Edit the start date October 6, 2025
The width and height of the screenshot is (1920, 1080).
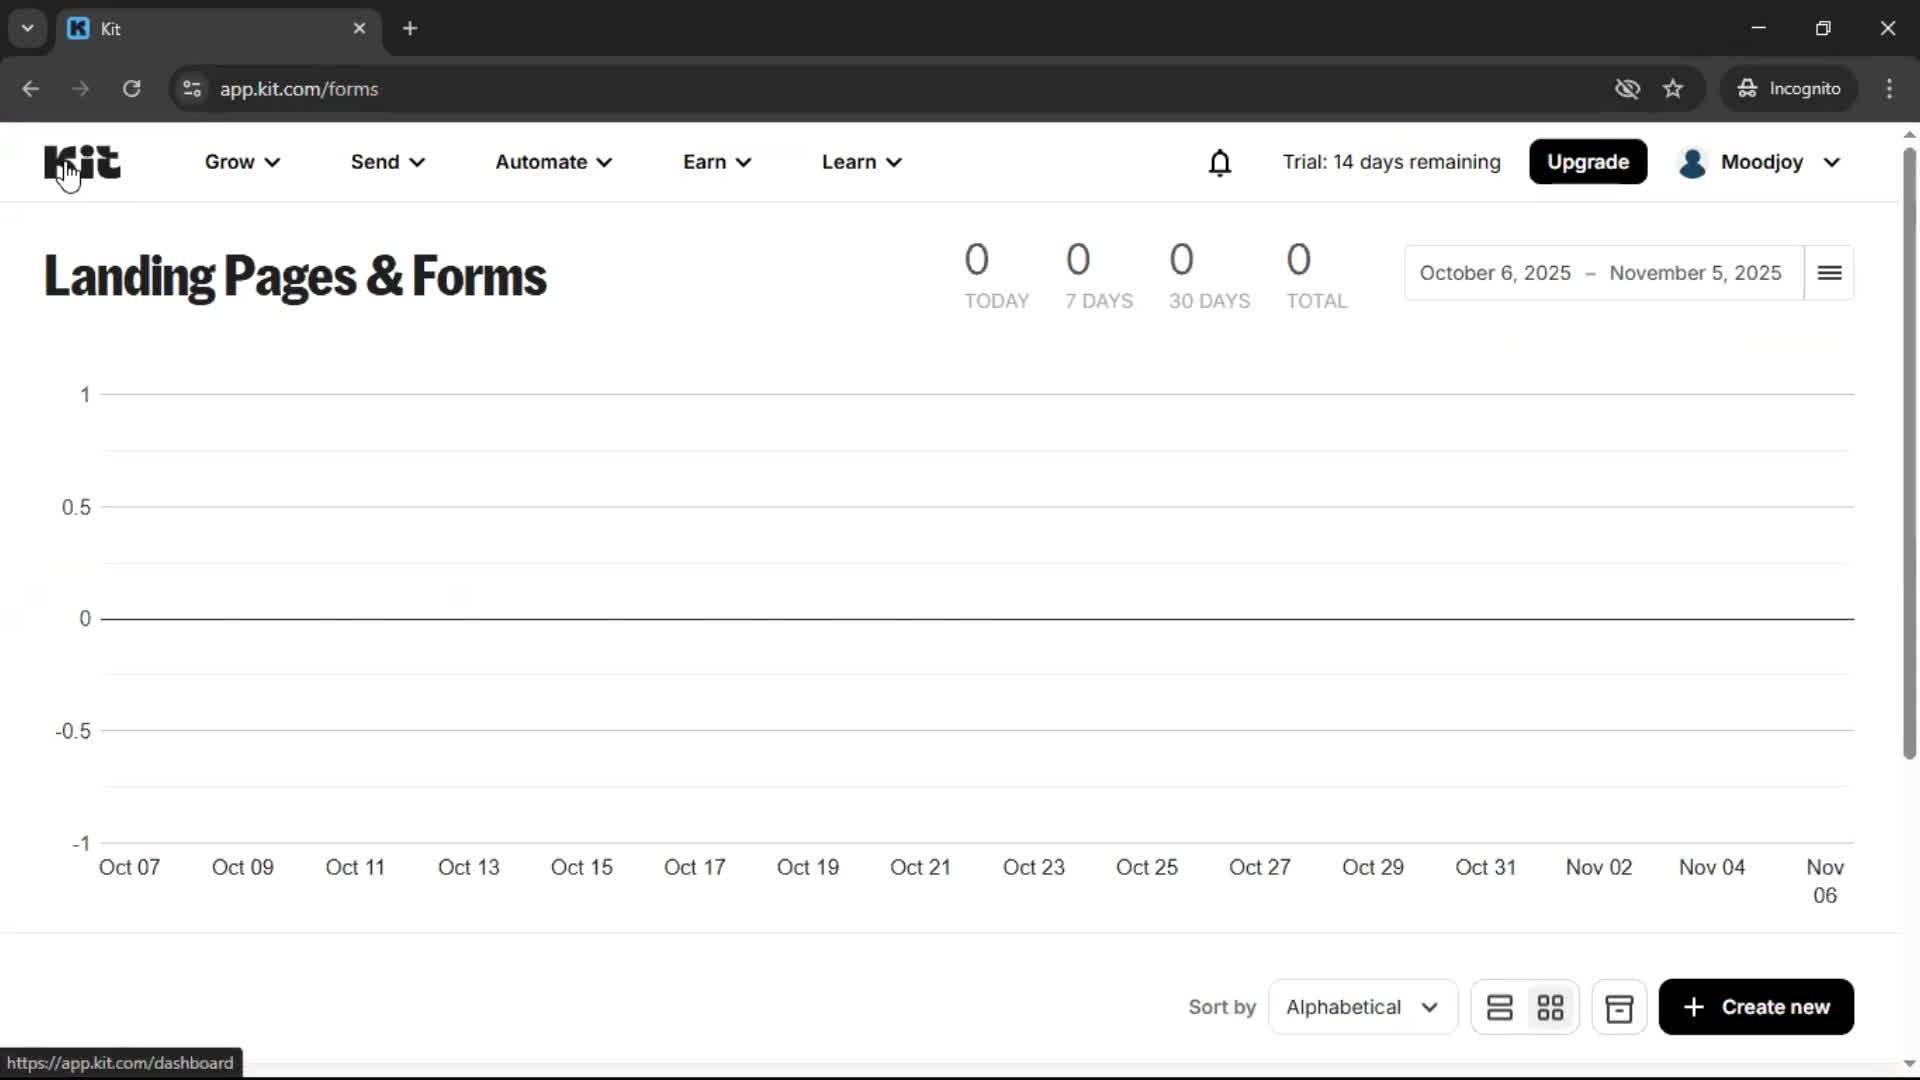(1494, 272)
